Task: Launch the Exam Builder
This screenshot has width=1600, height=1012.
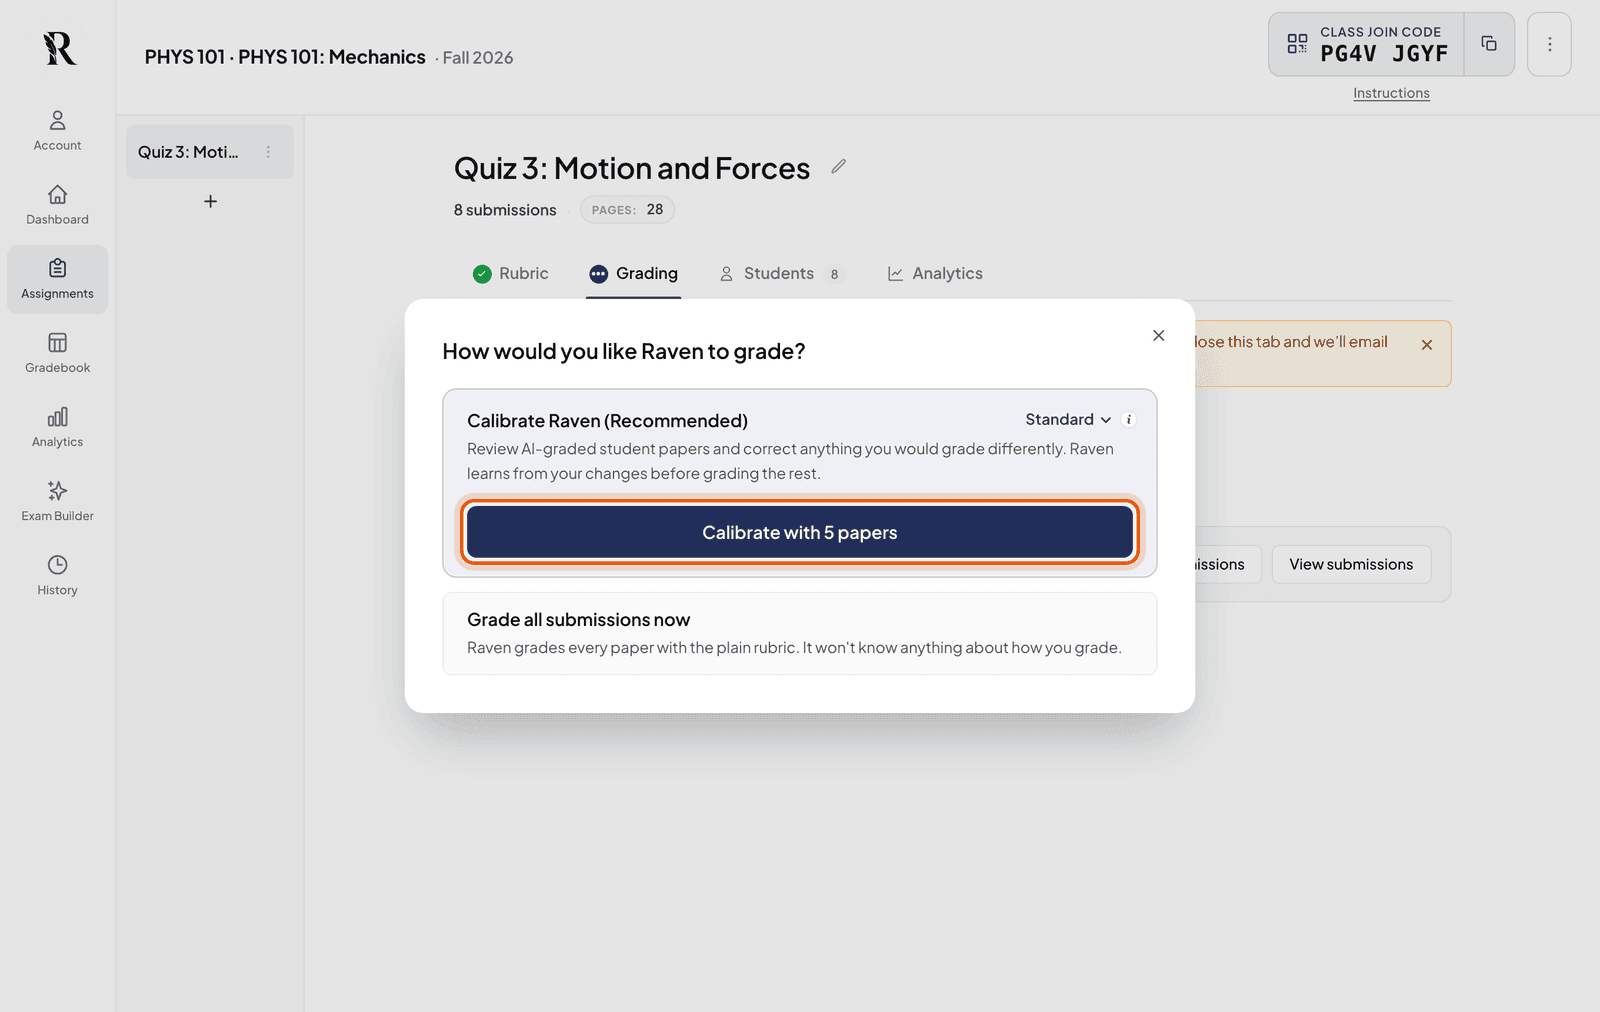Action: pyautogui.click(x=57, y=501)
